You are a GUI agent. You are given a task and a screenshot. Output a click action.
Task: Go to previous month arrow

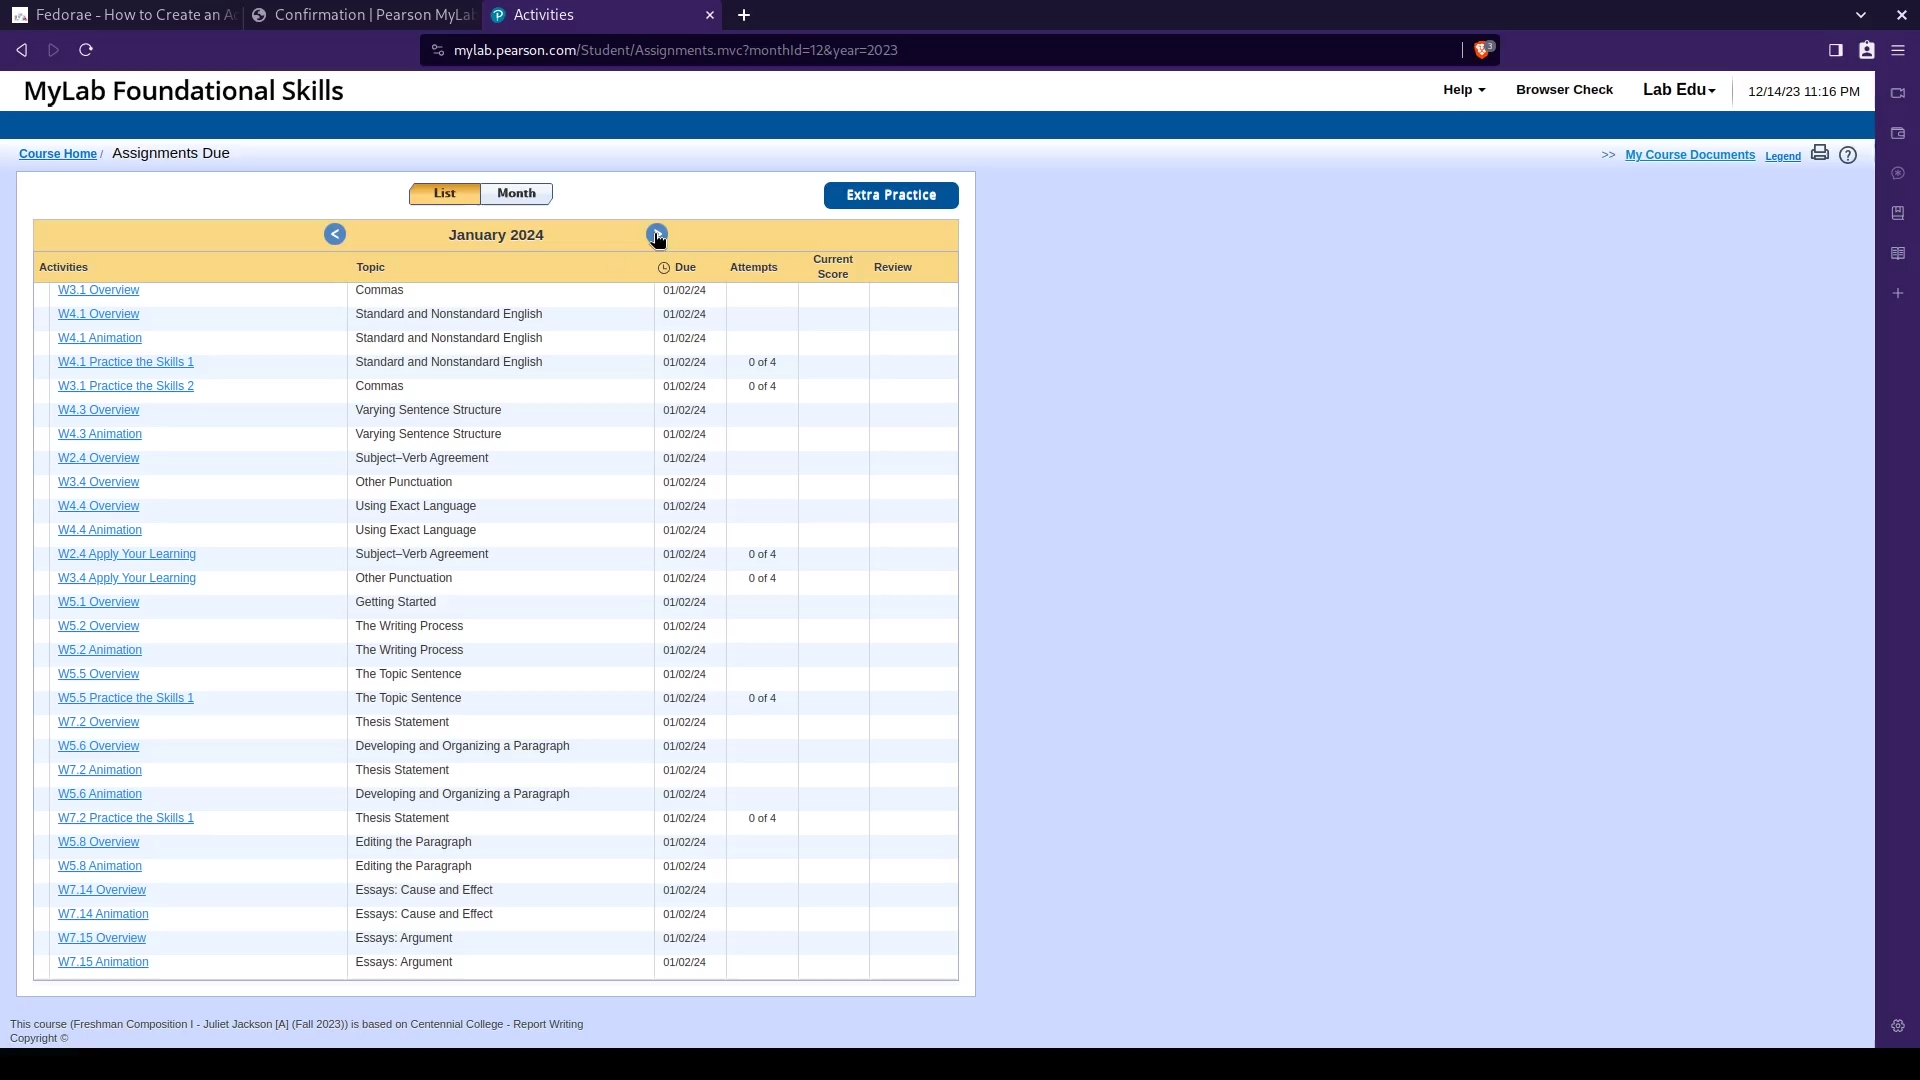335,234
